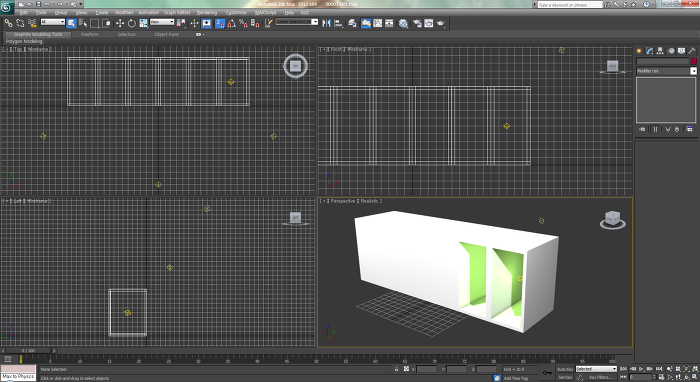The height and width of the screenshot is (382, 700).
Task: Open the Curve Editor
Action: click(x=378, y=23)
